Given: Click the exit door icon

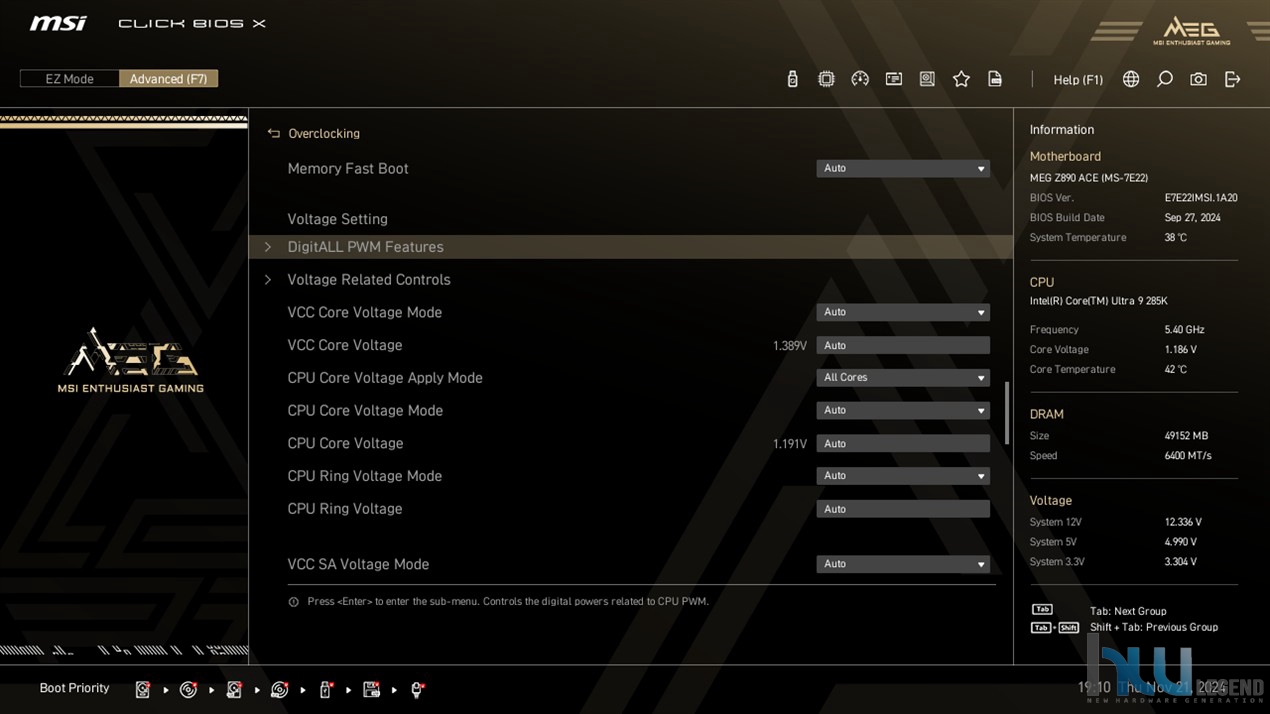Looking at the screenshot, I should coord(1232,79).
